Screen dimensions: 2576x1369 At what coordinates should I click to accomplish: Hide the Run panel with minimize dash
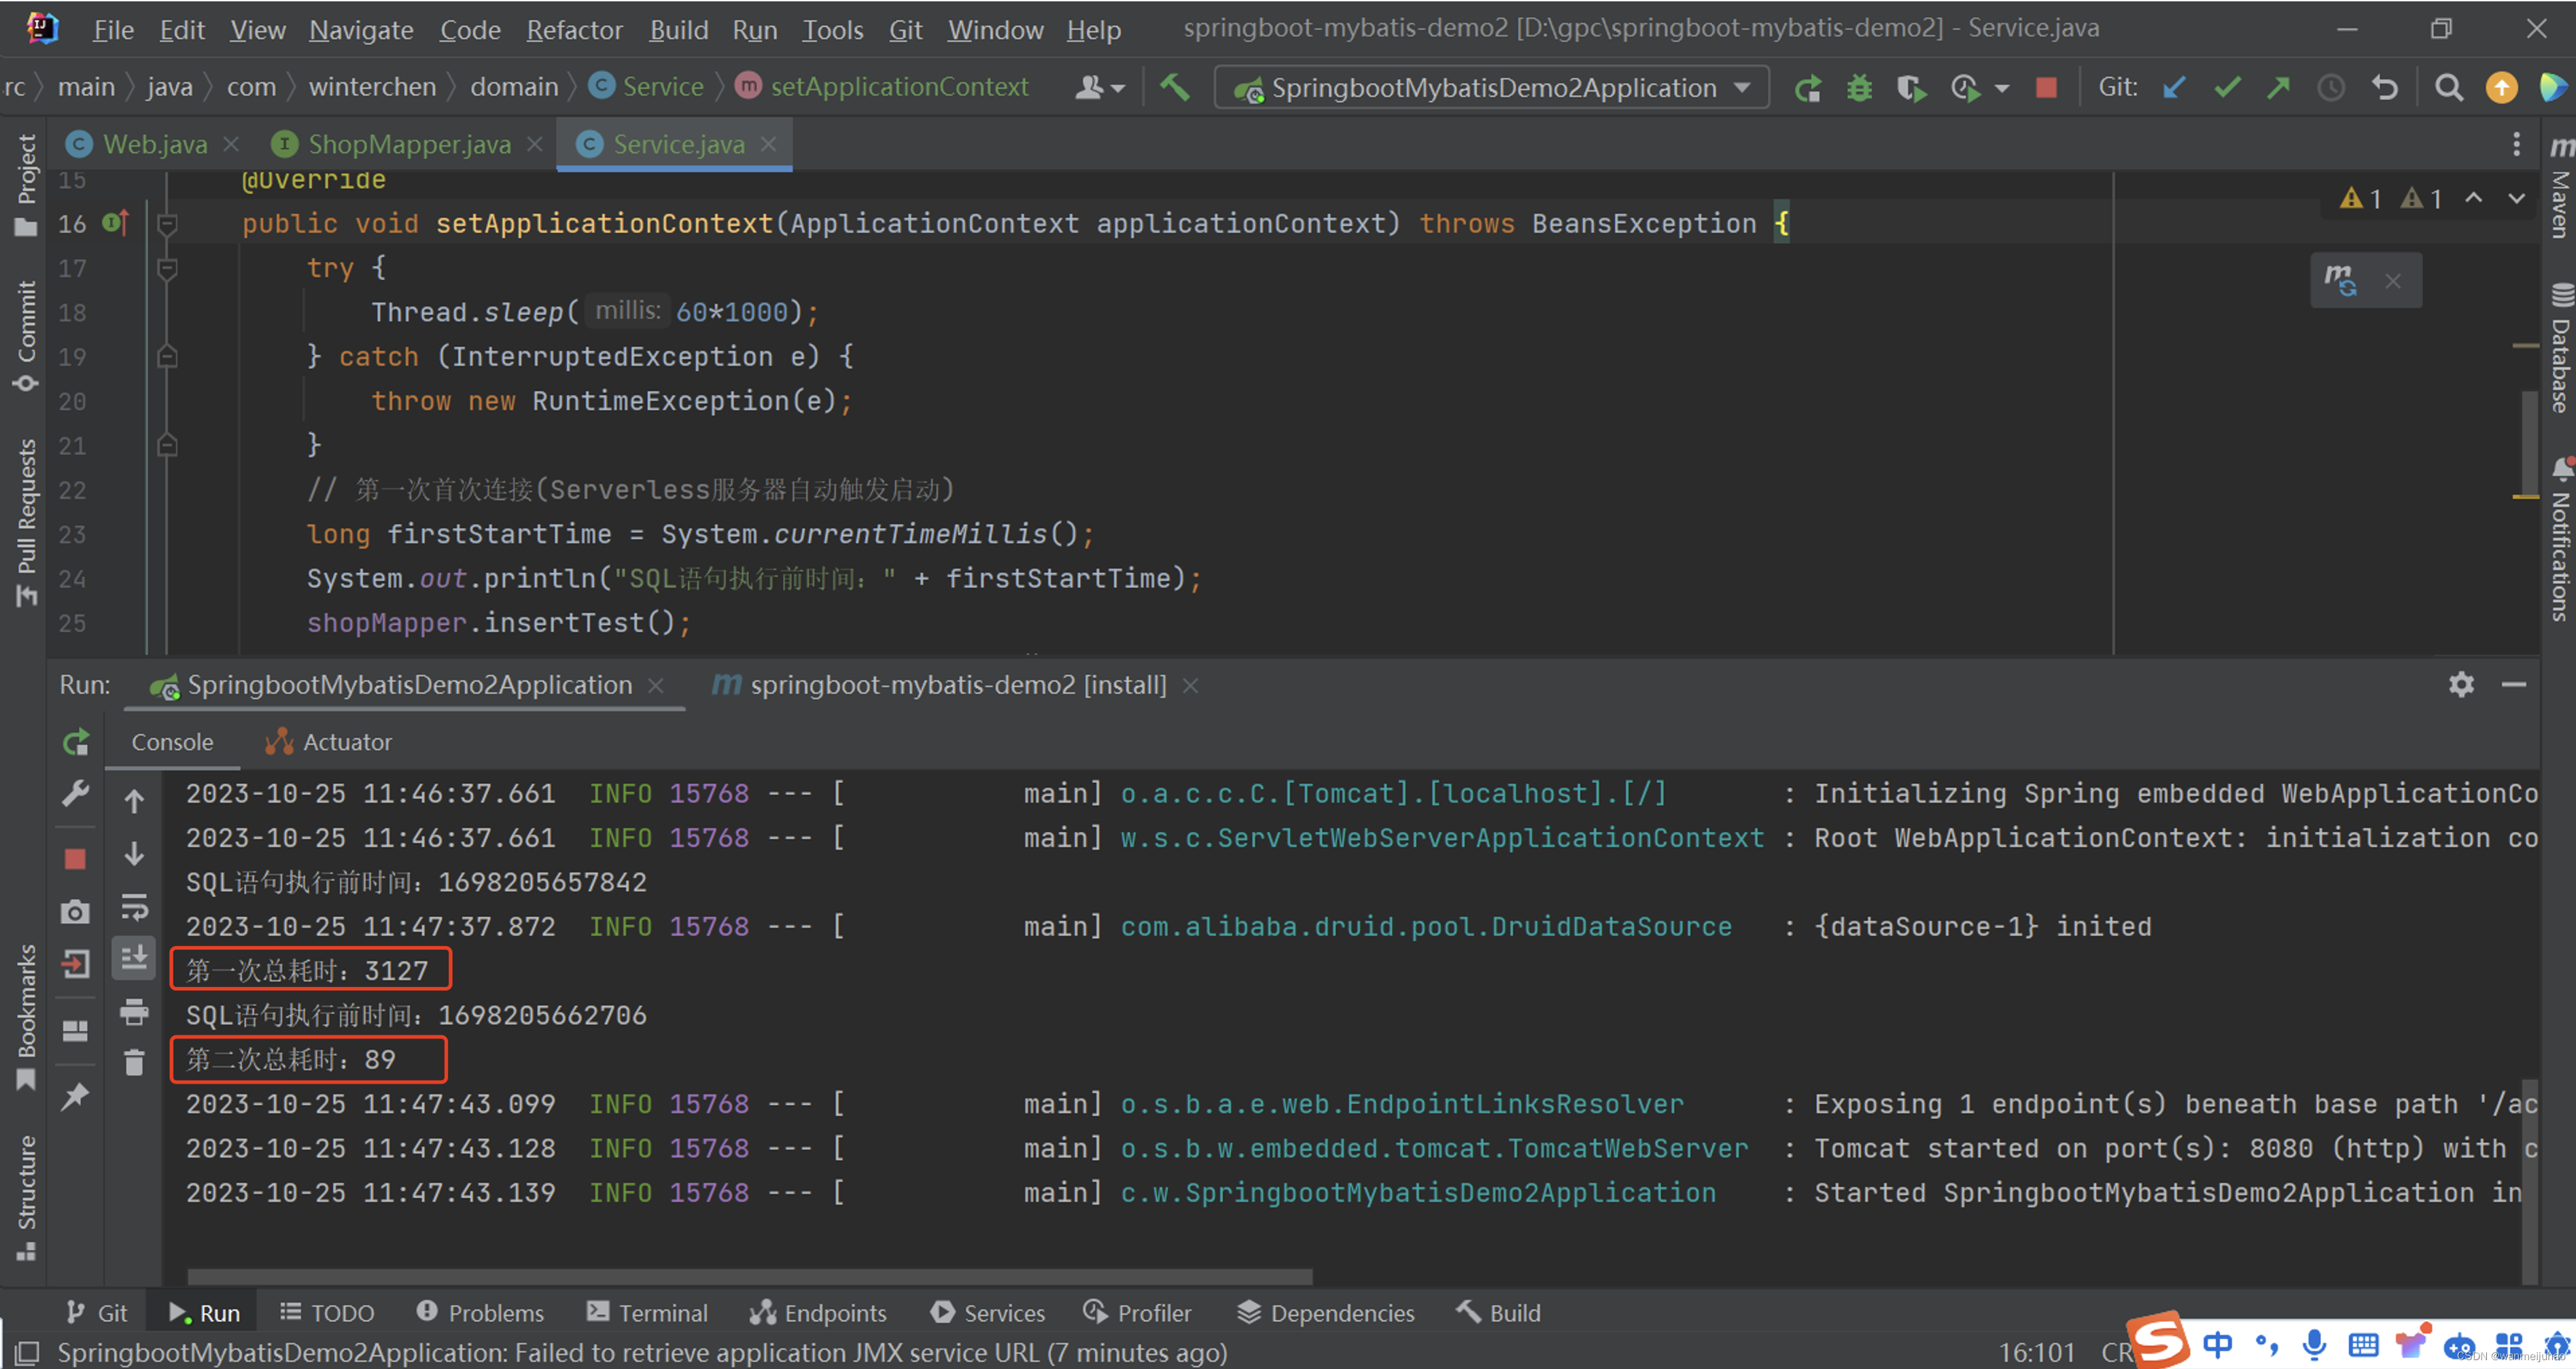2514,685
